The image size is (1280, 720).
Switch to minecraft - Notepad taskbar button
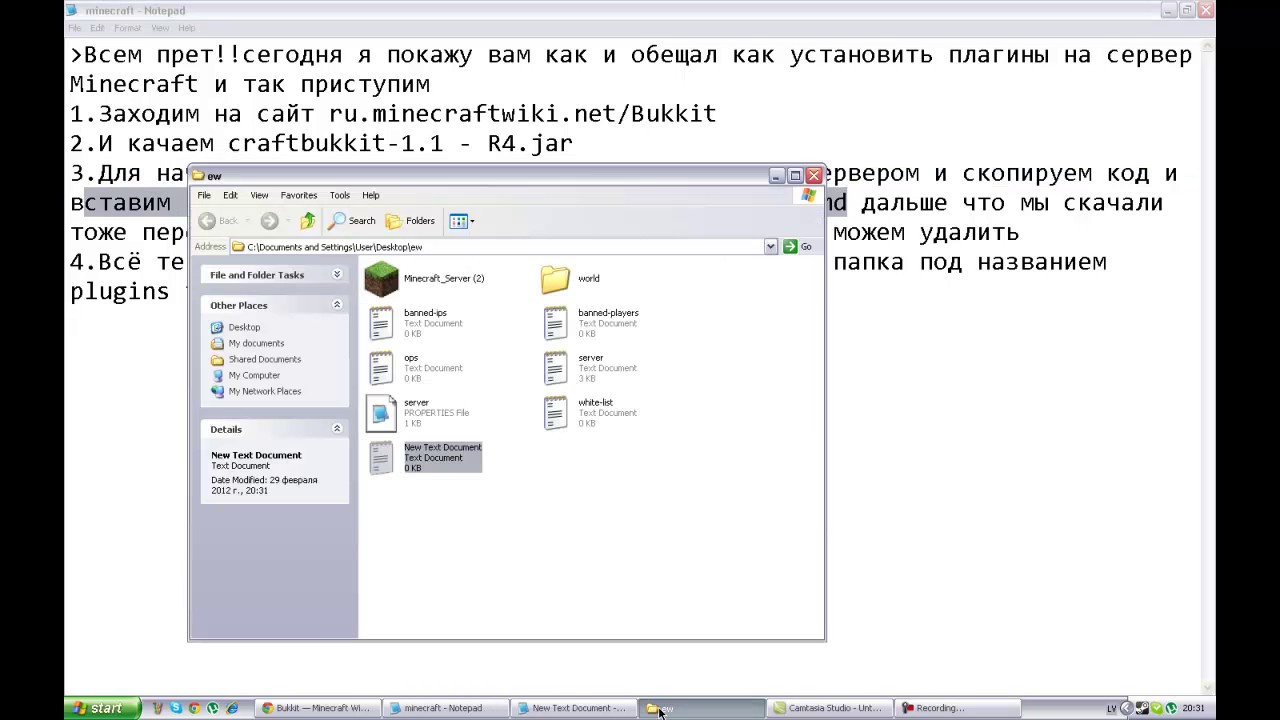pos(444,708)
